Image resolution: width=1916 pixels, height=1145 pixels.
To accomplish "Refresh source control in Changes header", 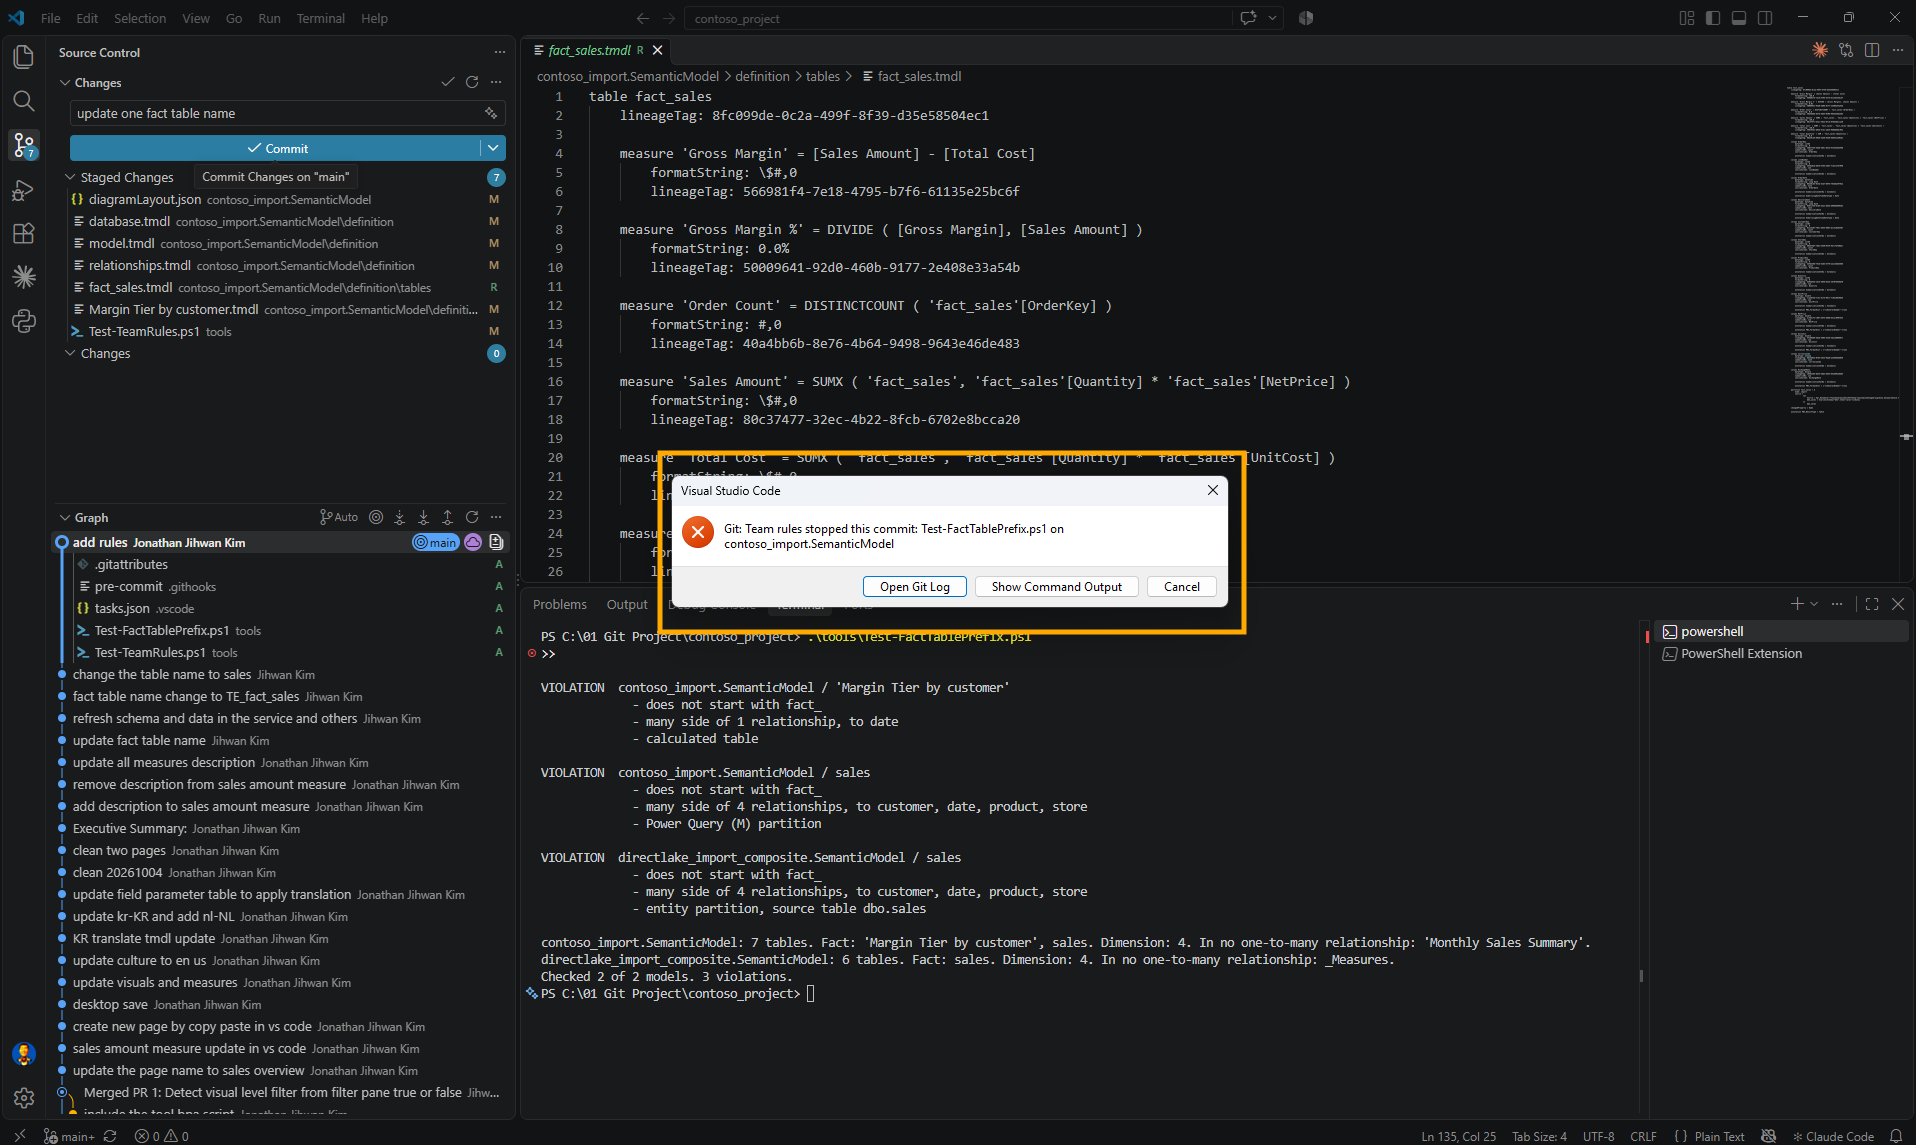I will click(472, 82).
